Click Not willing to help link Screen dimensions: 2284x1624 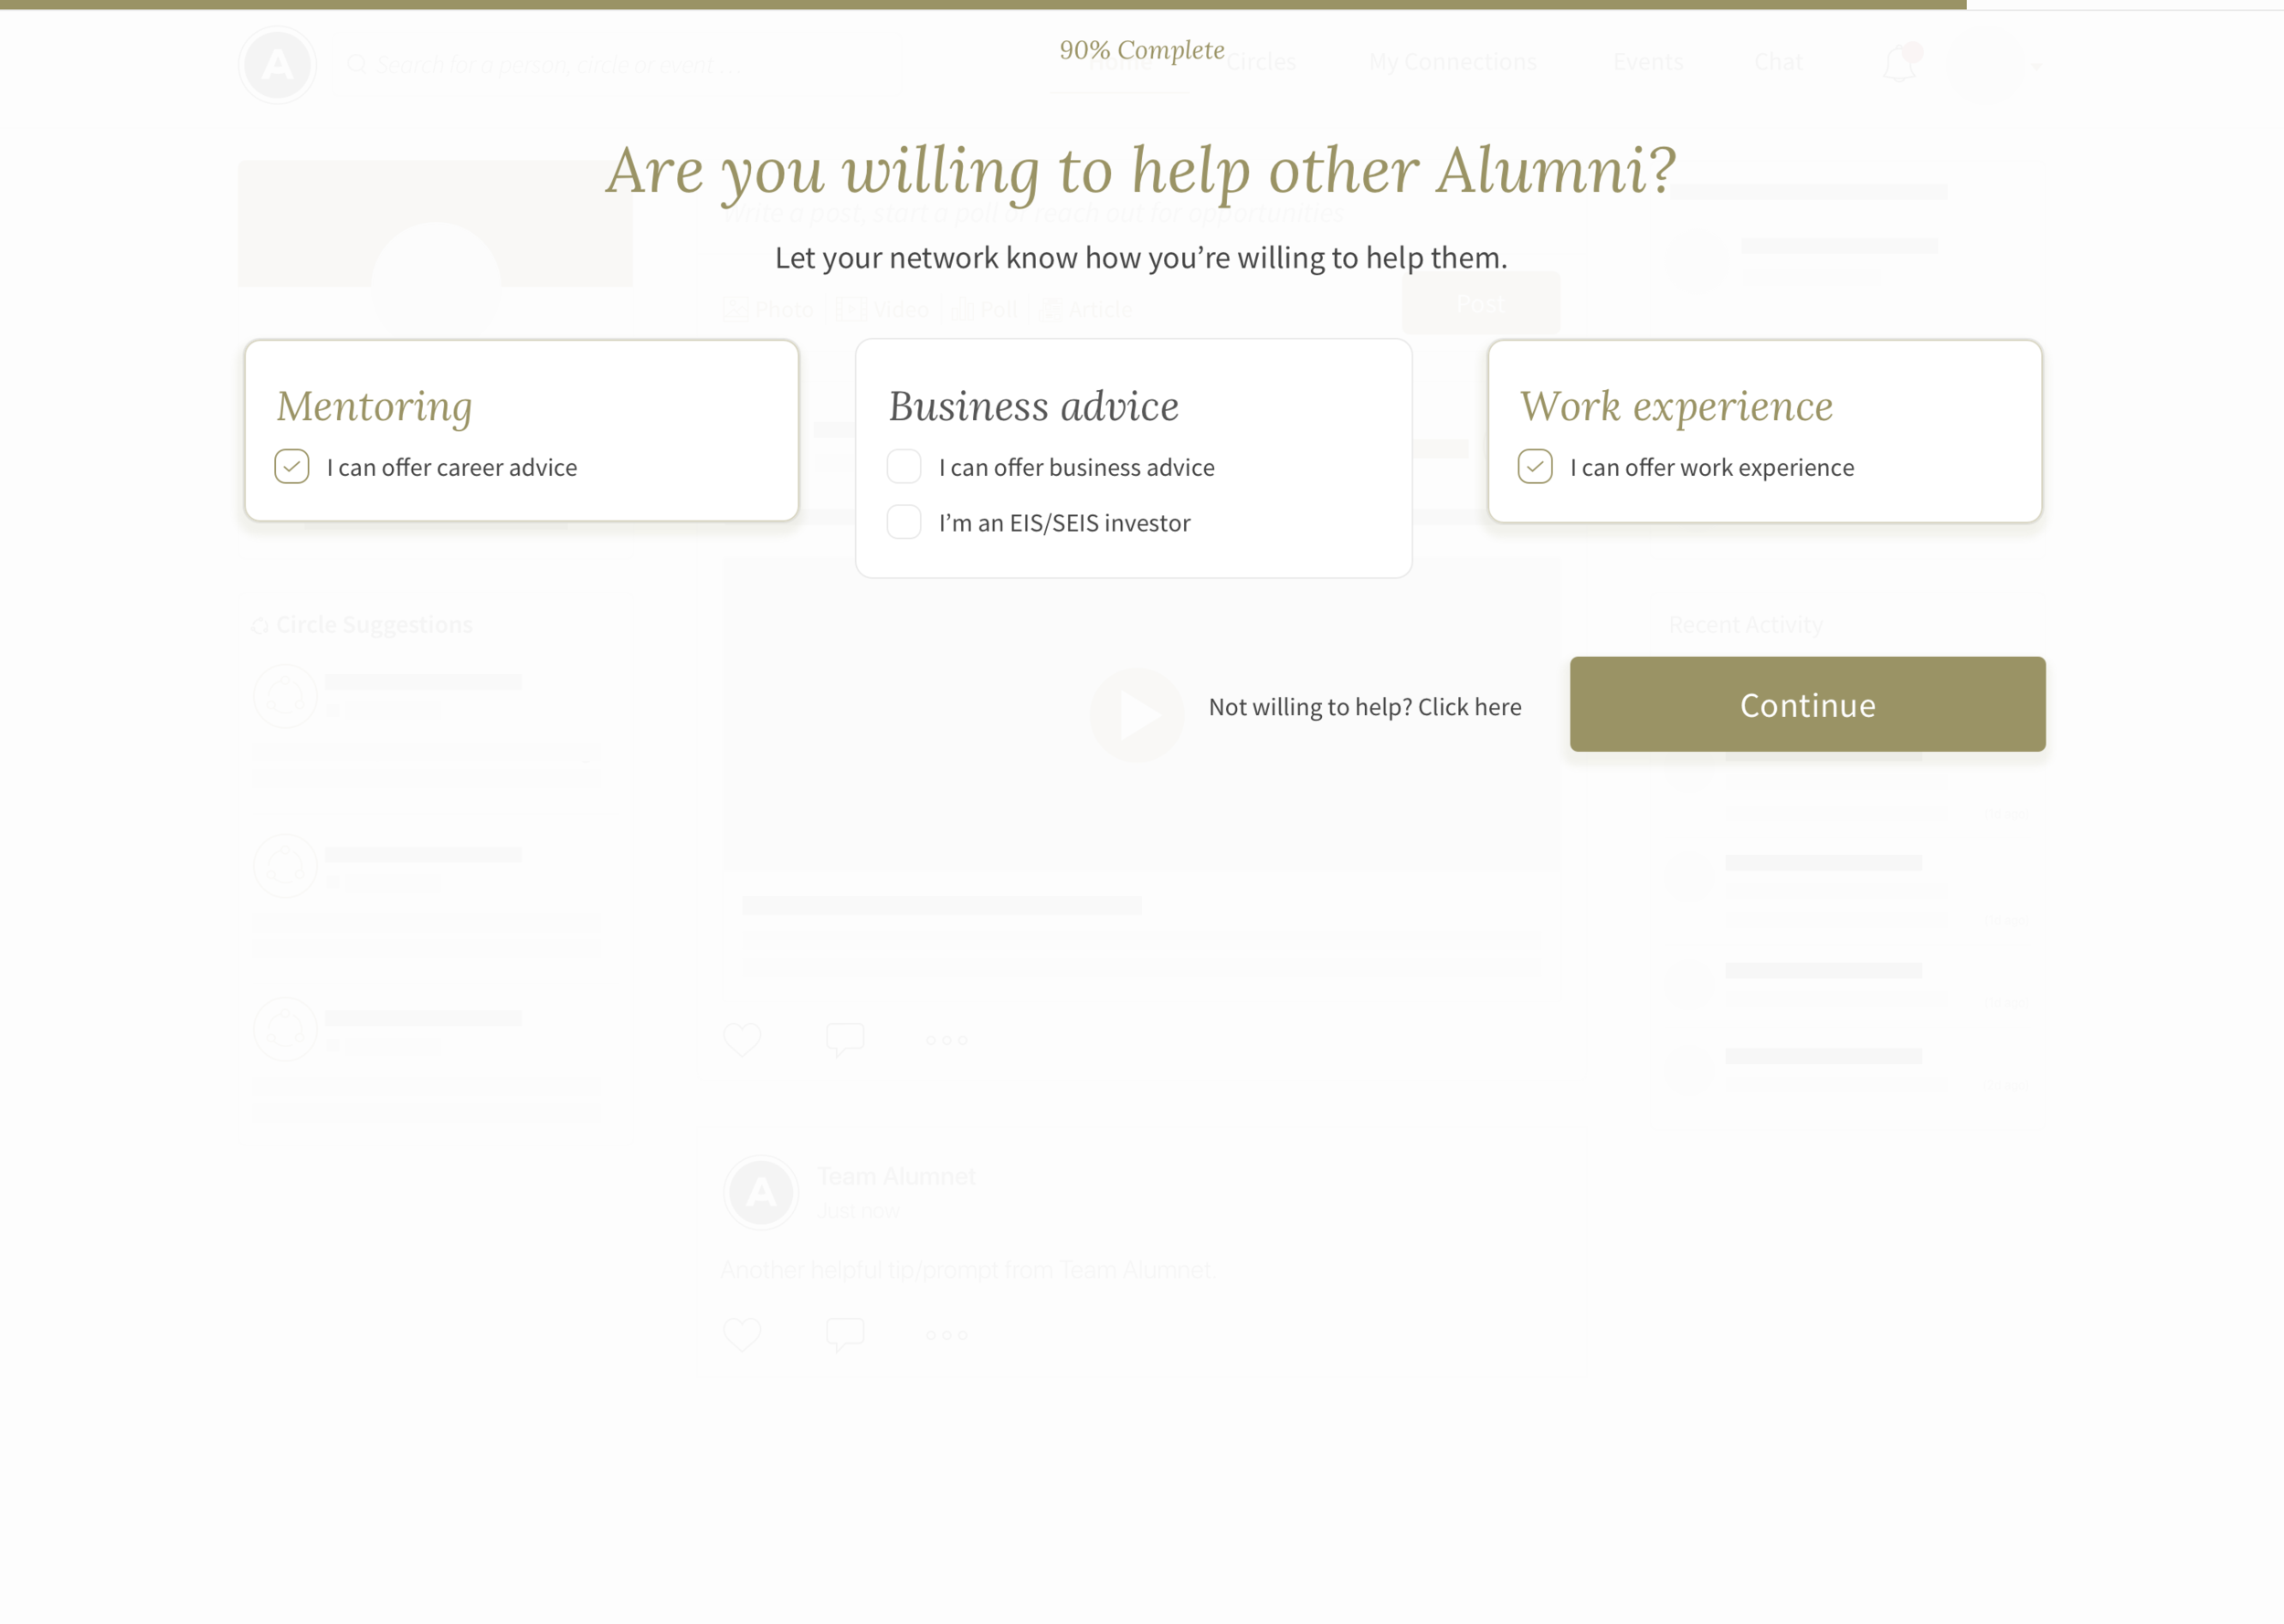pos(1364,705)
